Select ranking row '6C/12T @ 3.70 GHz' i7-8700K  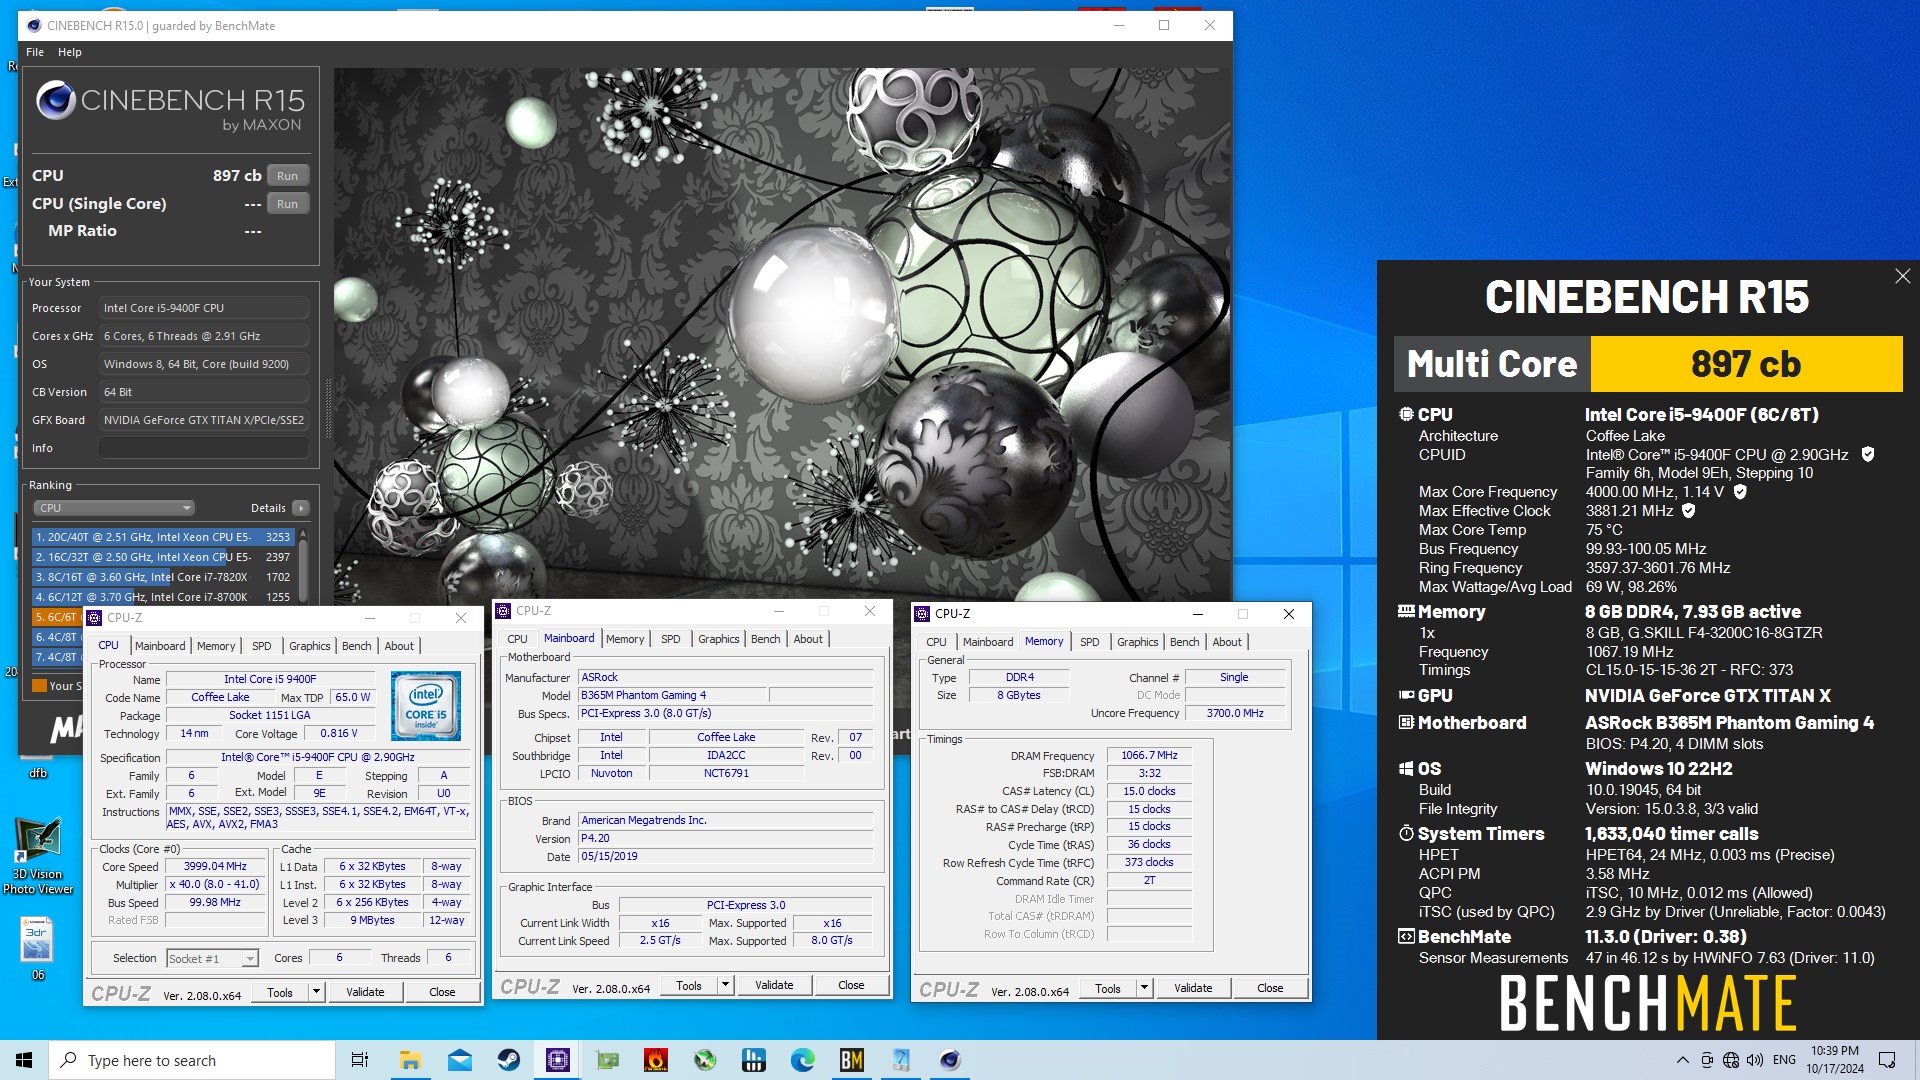pyautogui.click(x=163, y=597)
